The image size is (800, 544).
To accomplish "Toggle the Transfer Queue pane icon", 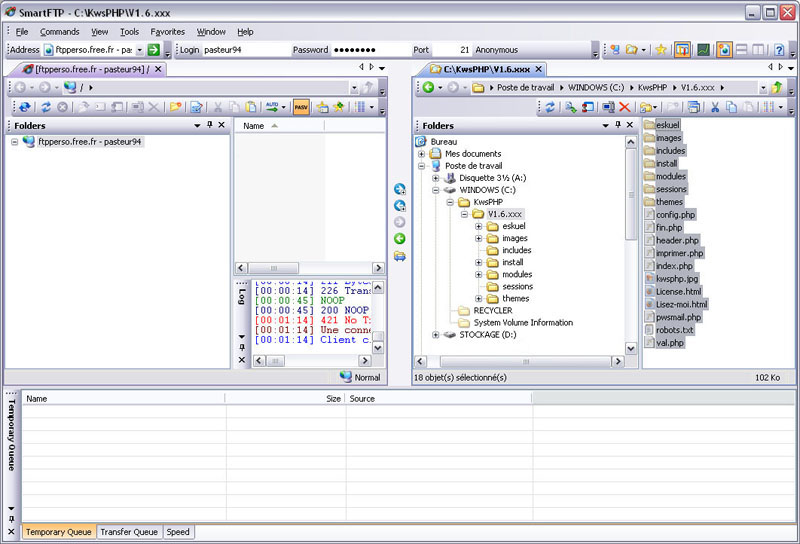I will click(x=682, y=50).
